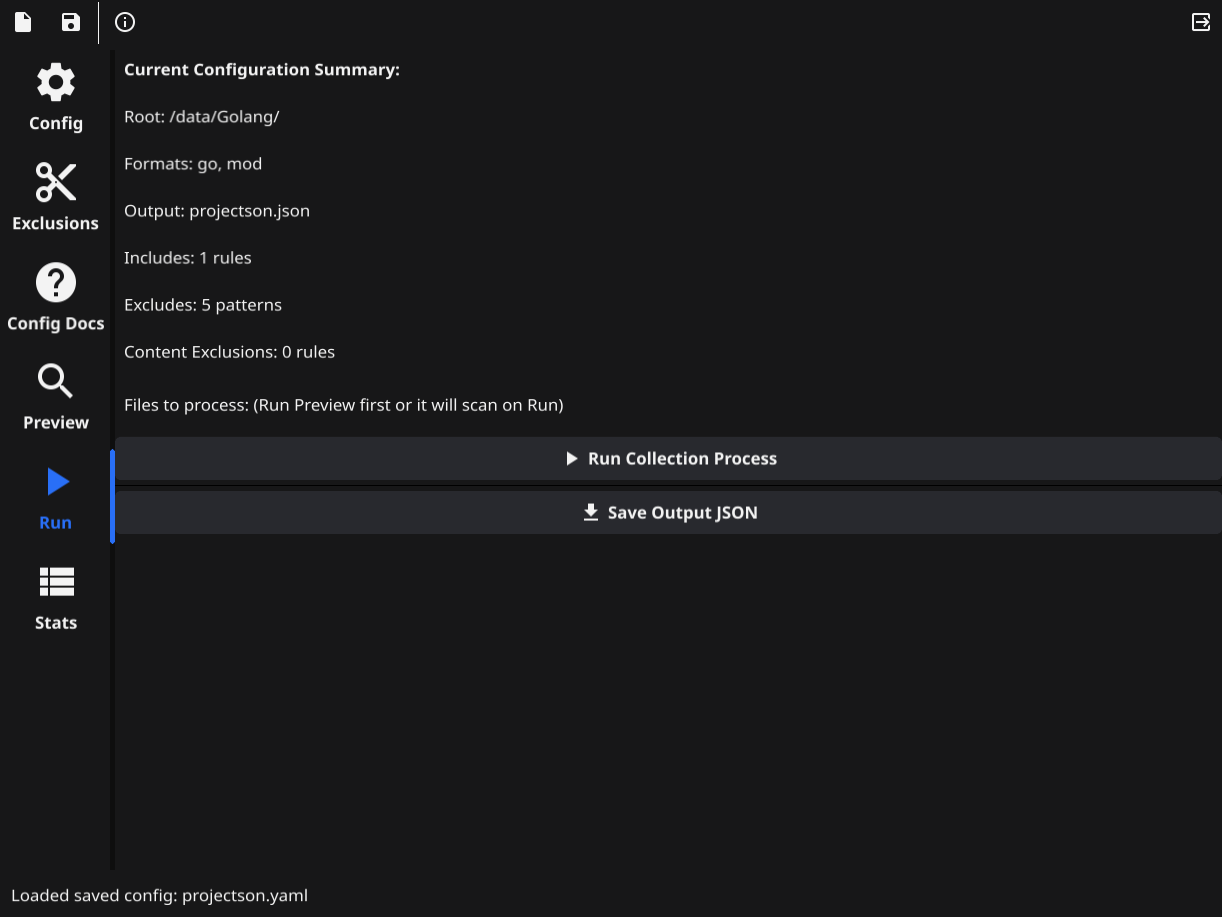Click the Content Exclusions: 0 rules text

coord(229,352)
